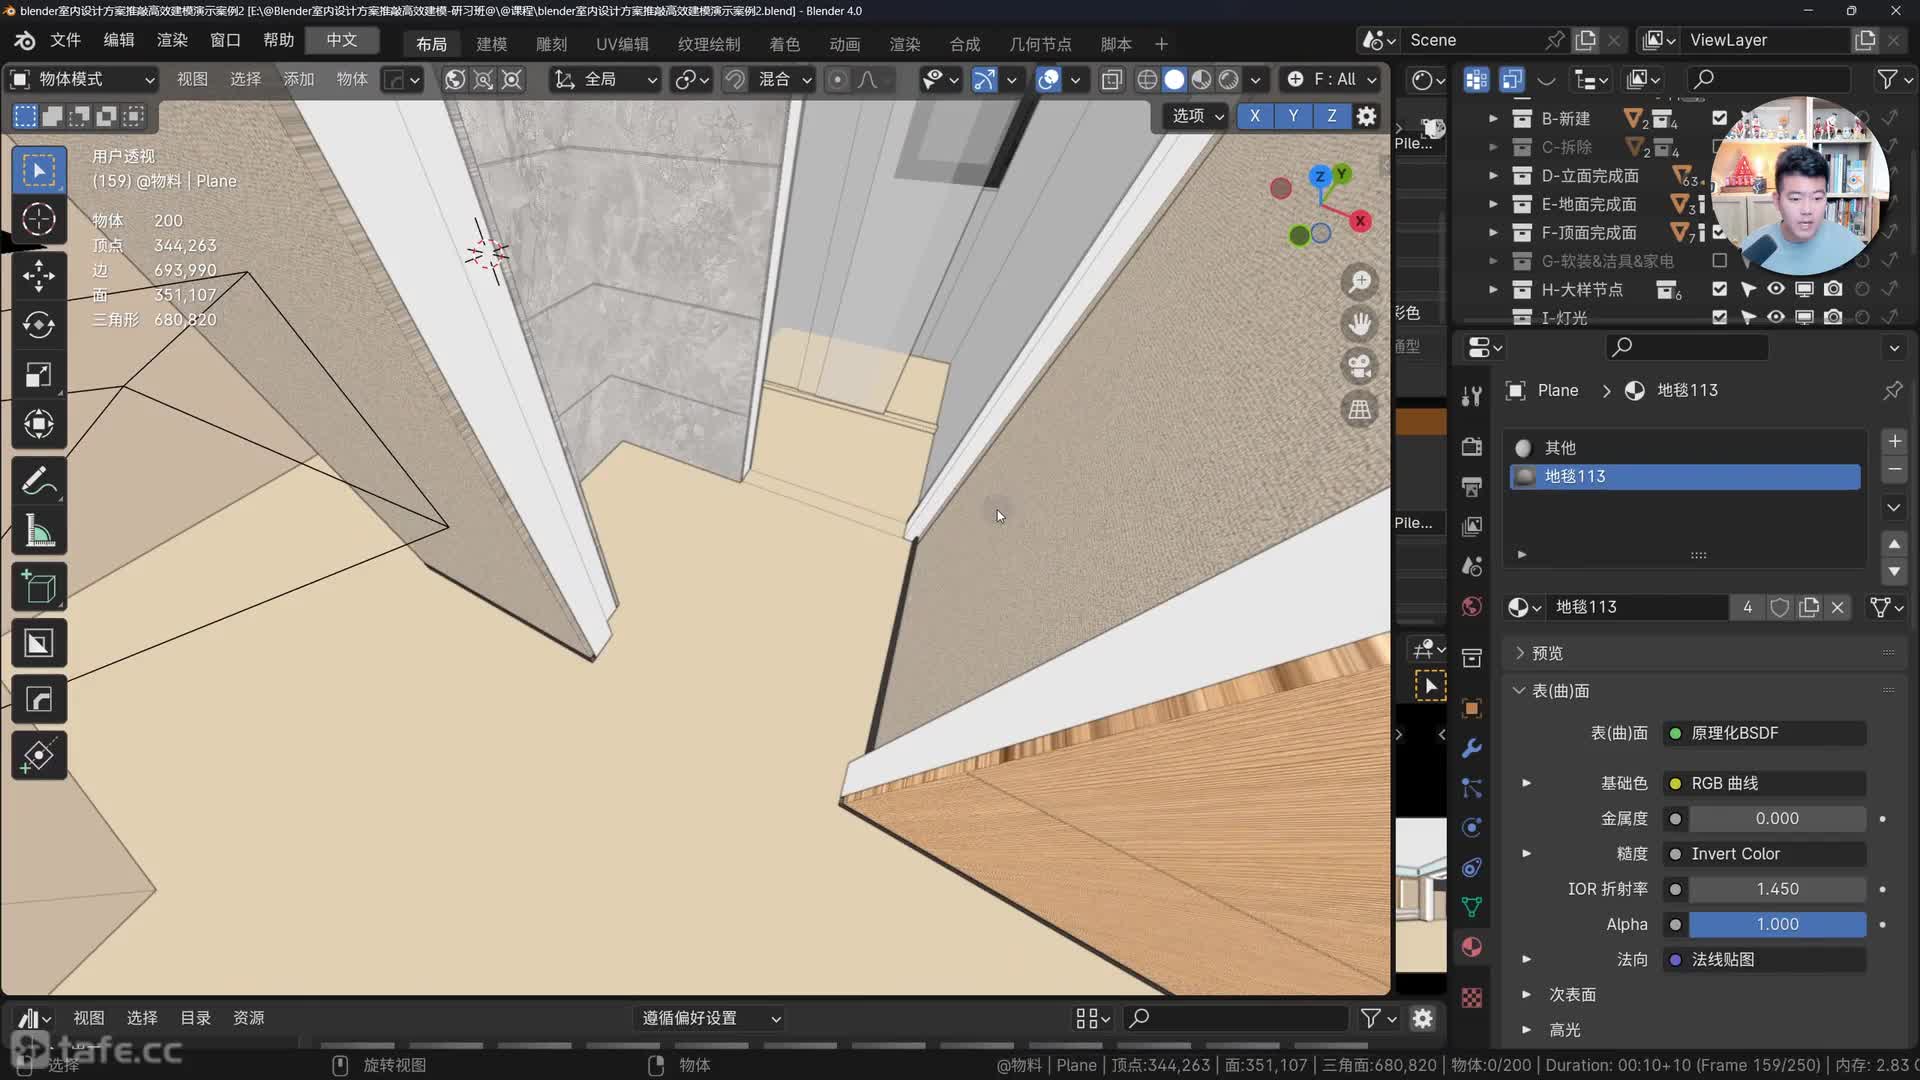This screenshot has width=1920, height=1080.
Task: Open the Material properties tab
Action: 1471,947
